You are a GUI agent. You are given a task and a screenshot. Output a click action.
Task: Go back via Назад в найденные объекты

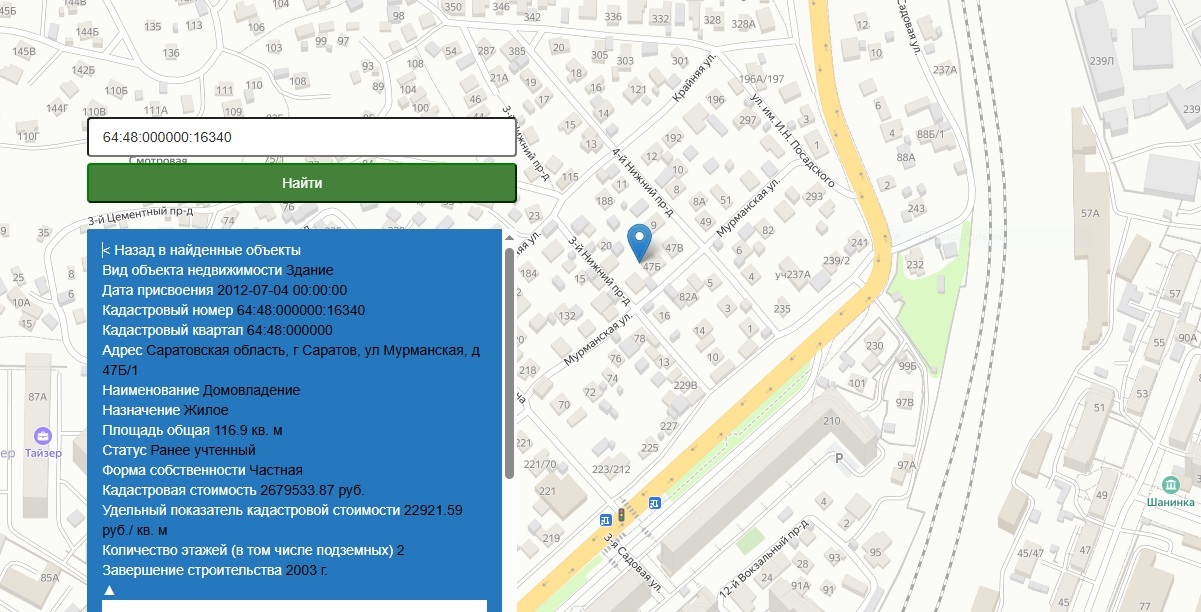[x=201, y=250]
